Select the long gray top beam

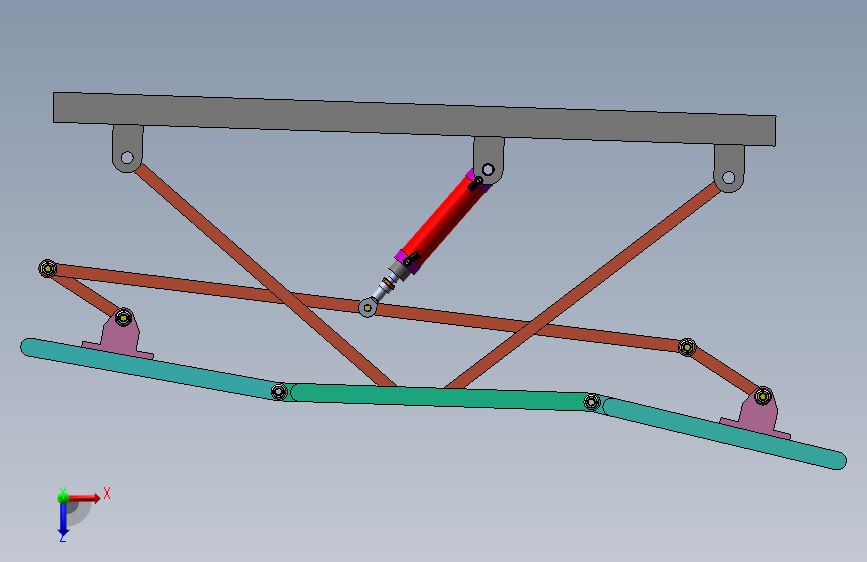(x=415, y=119)
